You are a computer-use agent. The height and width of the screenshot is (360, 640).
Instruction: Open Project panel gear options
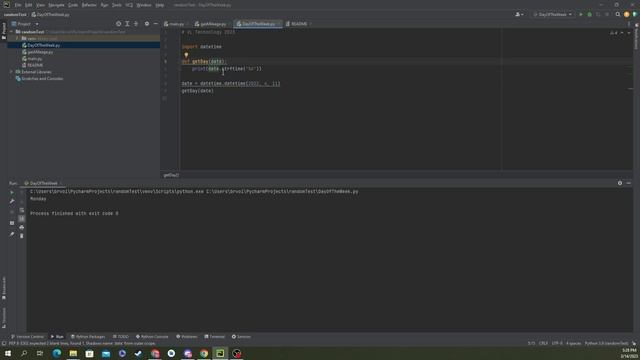[147, 24]
